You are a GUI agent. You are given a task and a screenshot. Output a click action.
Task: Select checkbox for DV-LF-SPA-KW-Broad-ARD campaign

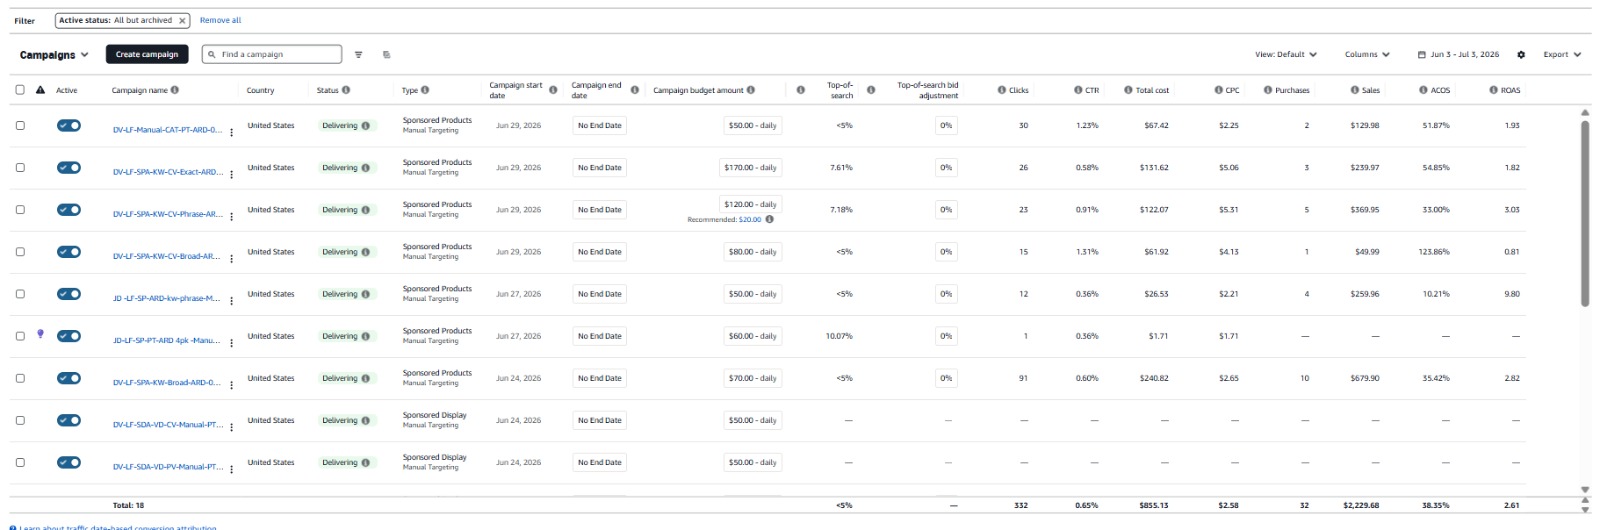tap(20, 378)
